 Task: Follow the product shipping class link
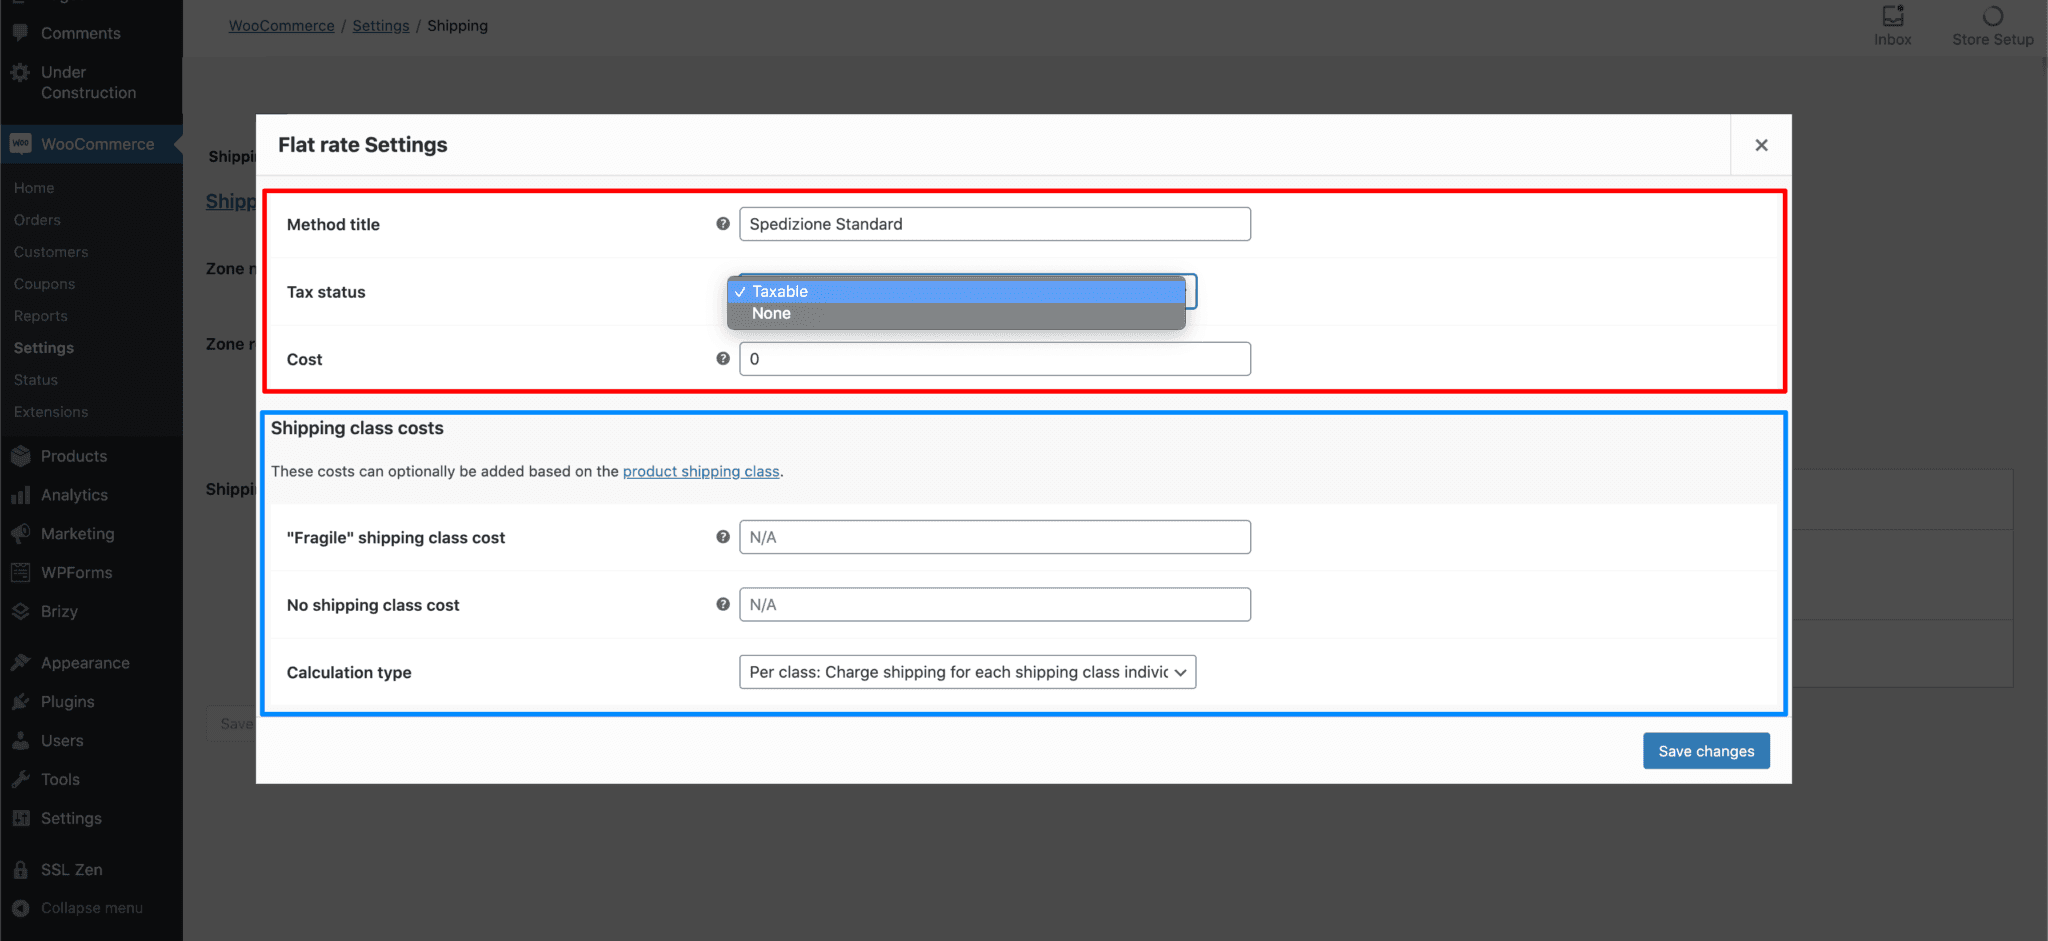click(x=701, y=471)
